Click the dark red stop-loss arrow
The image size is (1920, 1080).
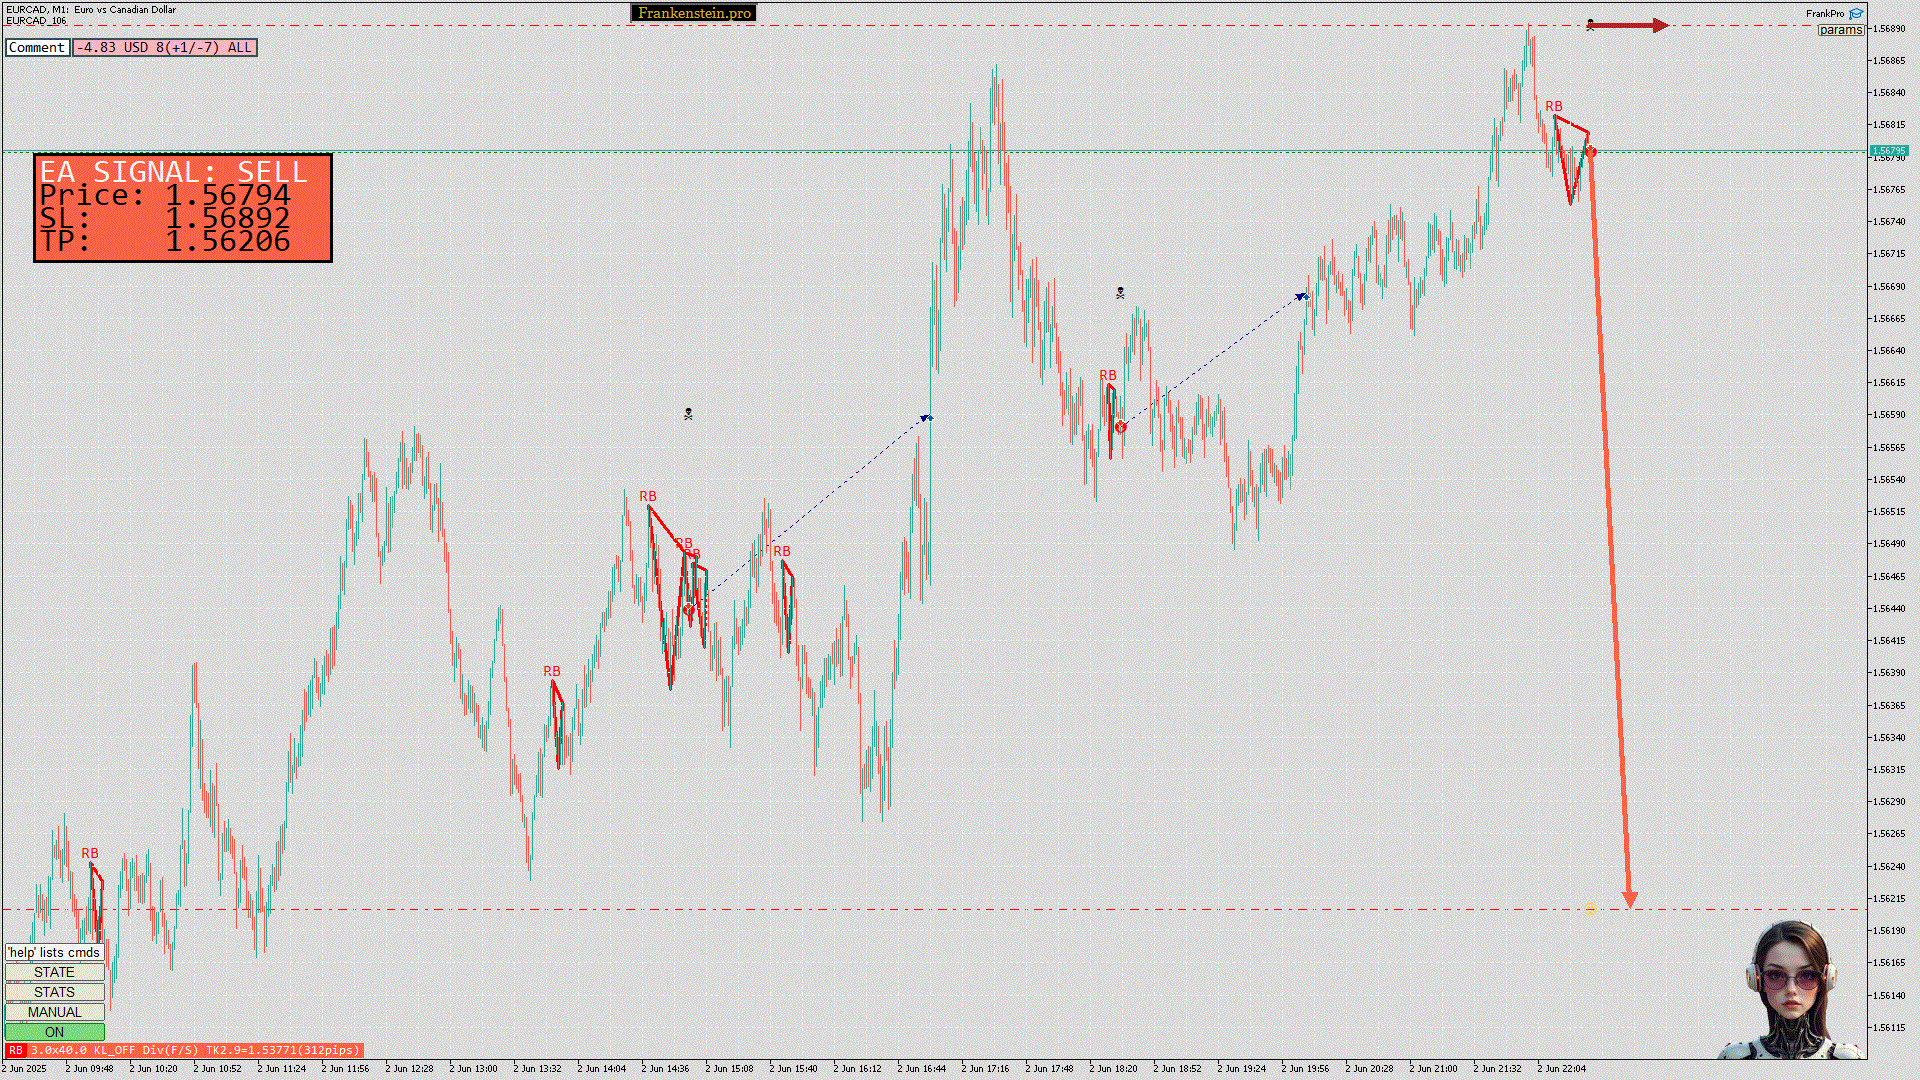[x=1630, y=25]
